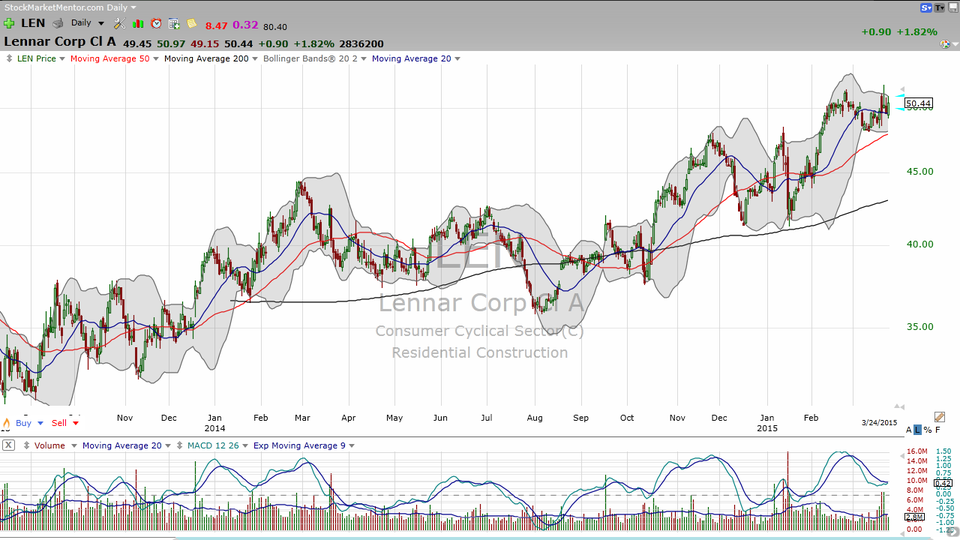Click the 0.42 MACD value label
The height and width of the screenshot is (540, 960).
tap(943, 483)
